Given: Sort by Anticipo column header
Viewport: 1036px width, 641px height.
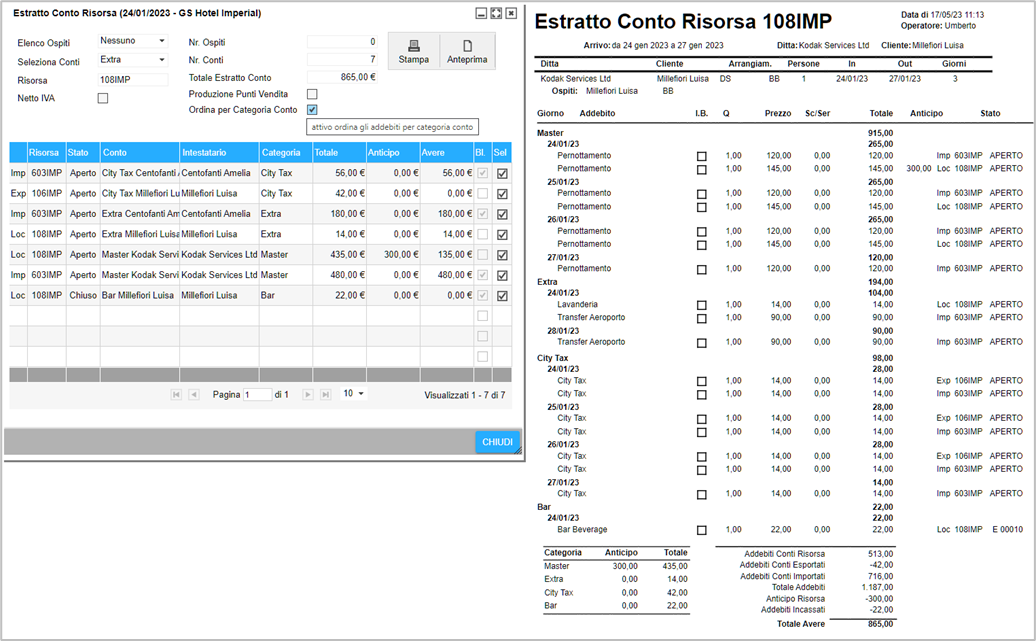Looking at the screenshot, I should tap(393, 153).
